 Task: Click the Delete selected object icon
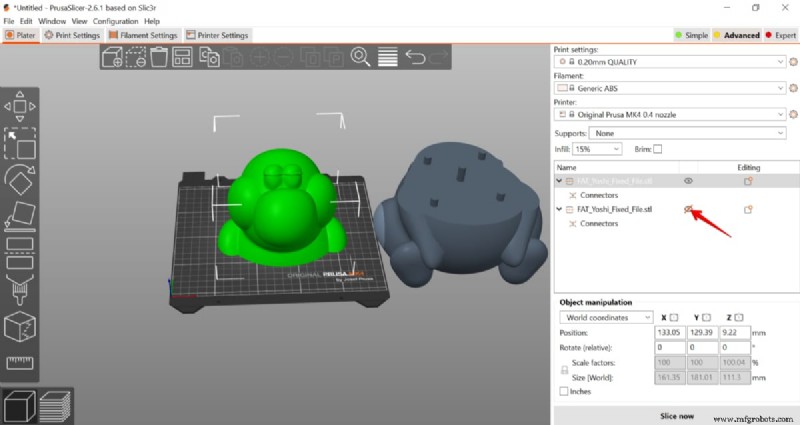pos(136,57)
